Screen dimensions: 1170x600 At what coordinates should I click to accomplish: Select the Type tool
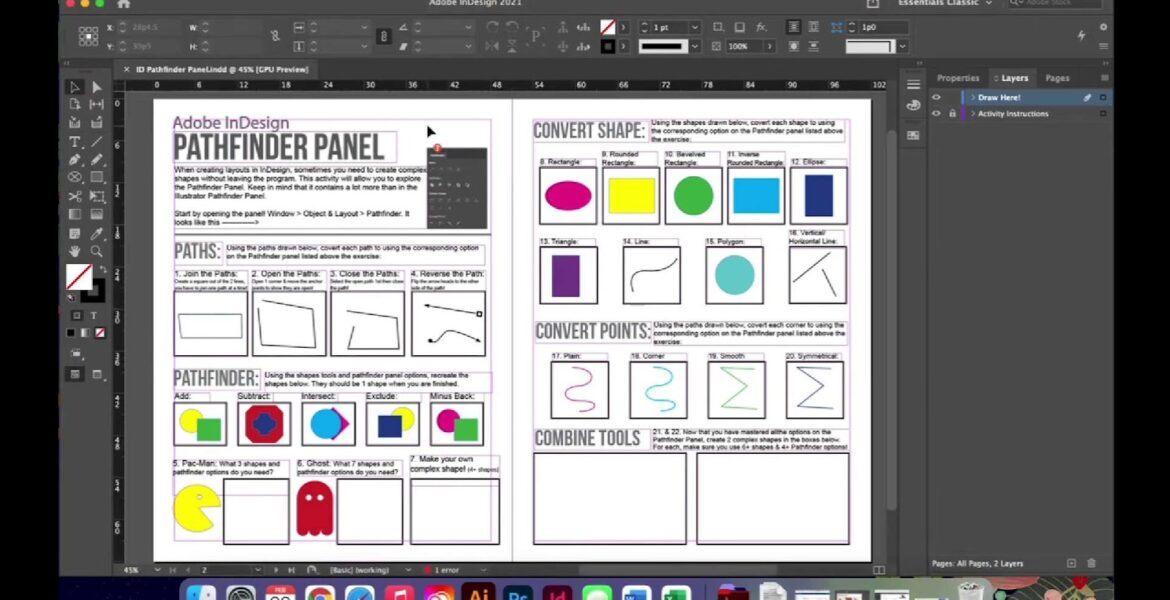(75, 142)
